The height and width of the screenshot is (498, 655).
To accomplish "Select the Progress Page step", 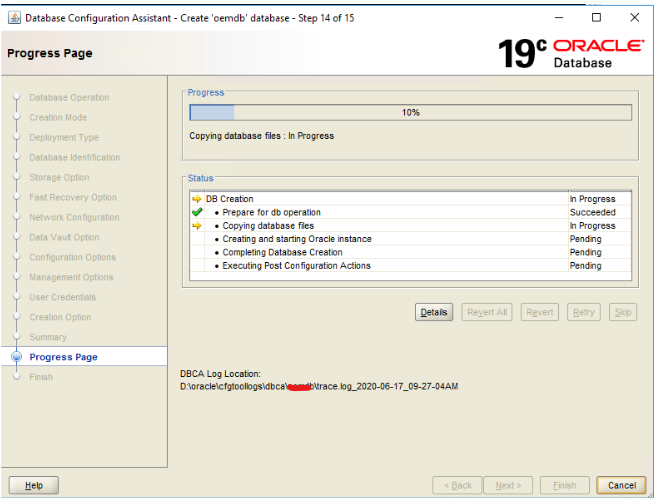I will pos(63,357).
